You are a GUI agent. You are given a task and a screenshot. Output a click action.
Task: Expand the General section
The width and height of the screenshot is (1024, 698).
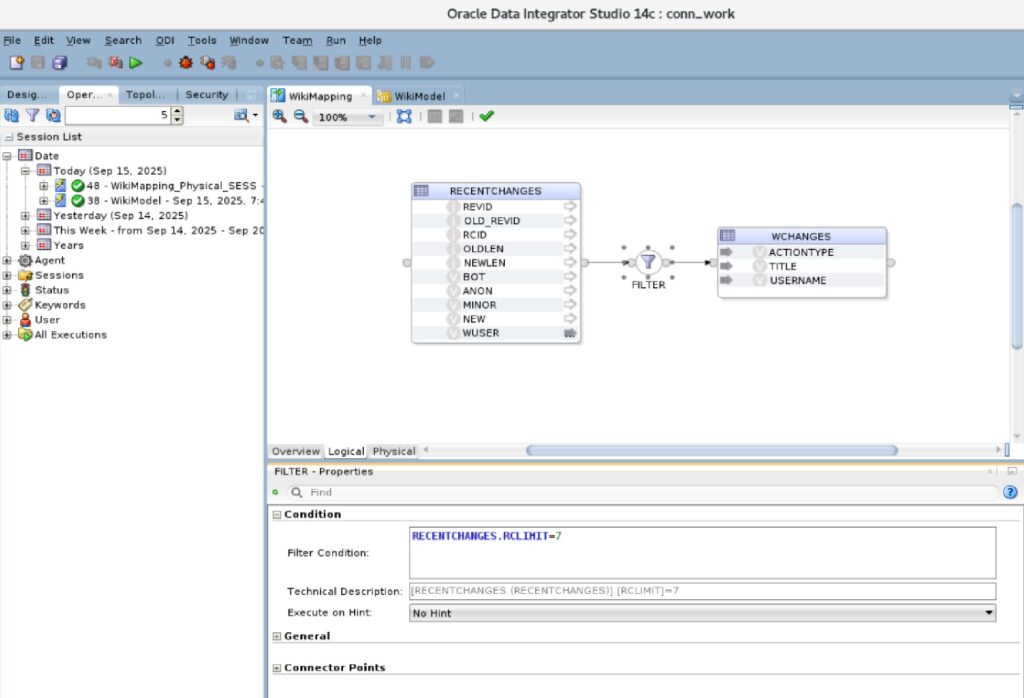[x=277, y=637]
